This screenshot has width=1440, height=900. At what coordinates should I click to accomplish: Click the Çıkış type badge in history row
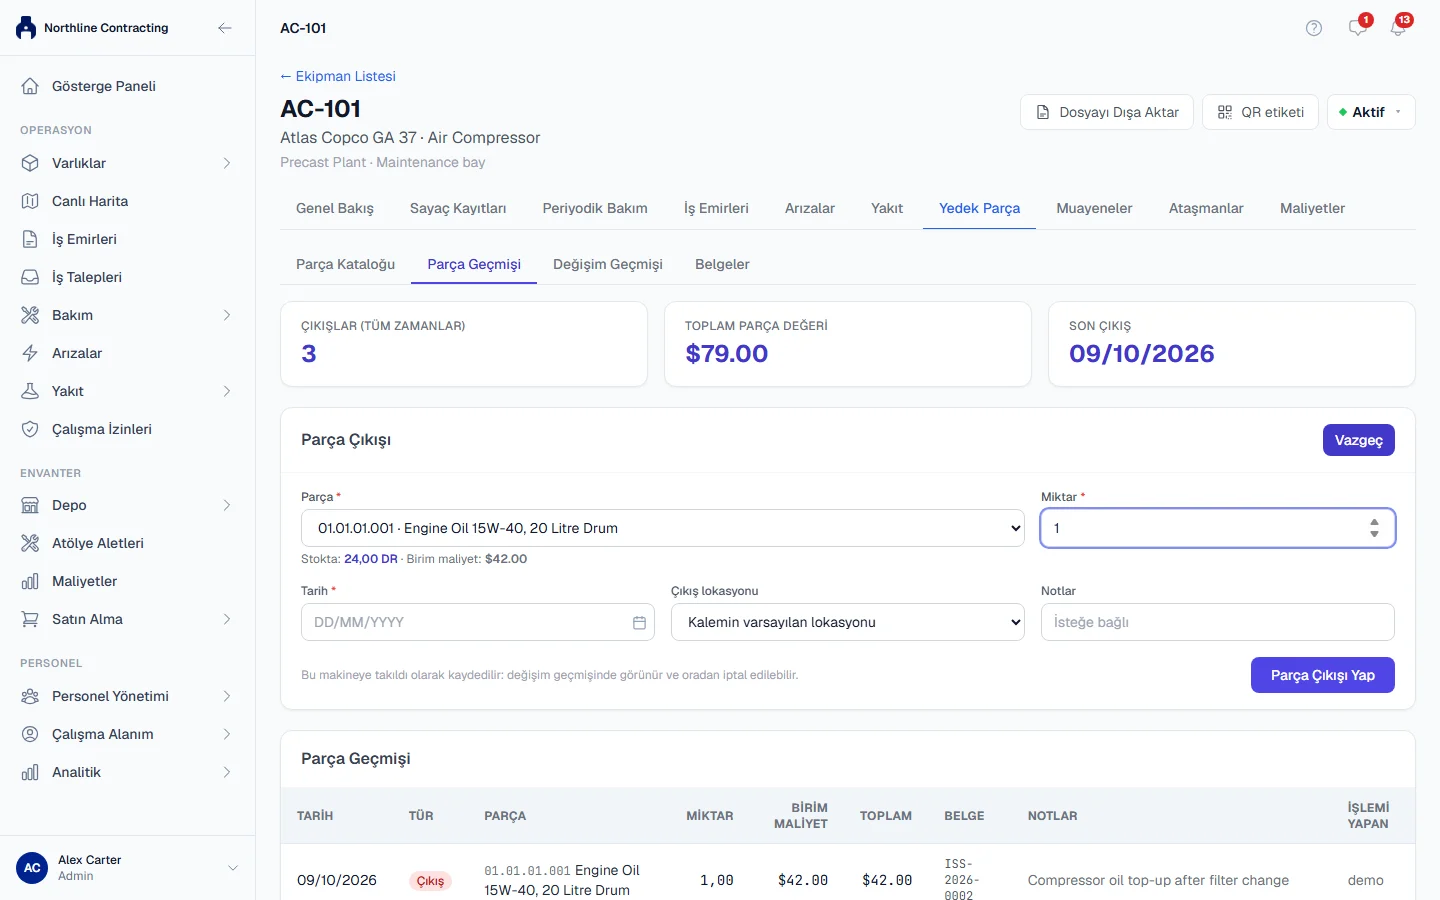[430, 881]
